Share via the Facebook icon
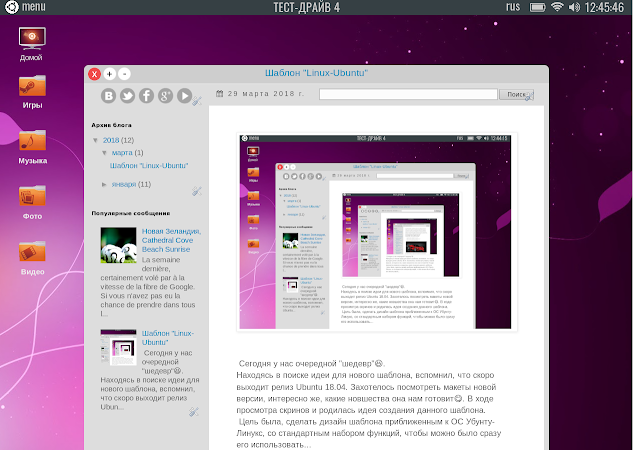640x450 pixels. (147, 96)
